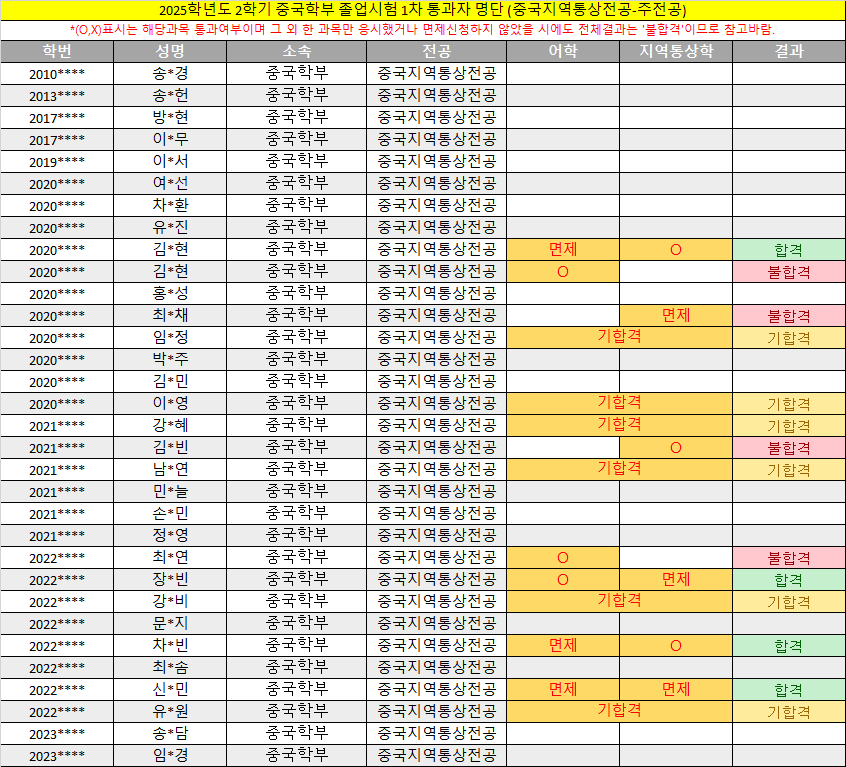Screen dimensions: 846x767
Task: Select the name cell 송*담
Action: [170, 734]
